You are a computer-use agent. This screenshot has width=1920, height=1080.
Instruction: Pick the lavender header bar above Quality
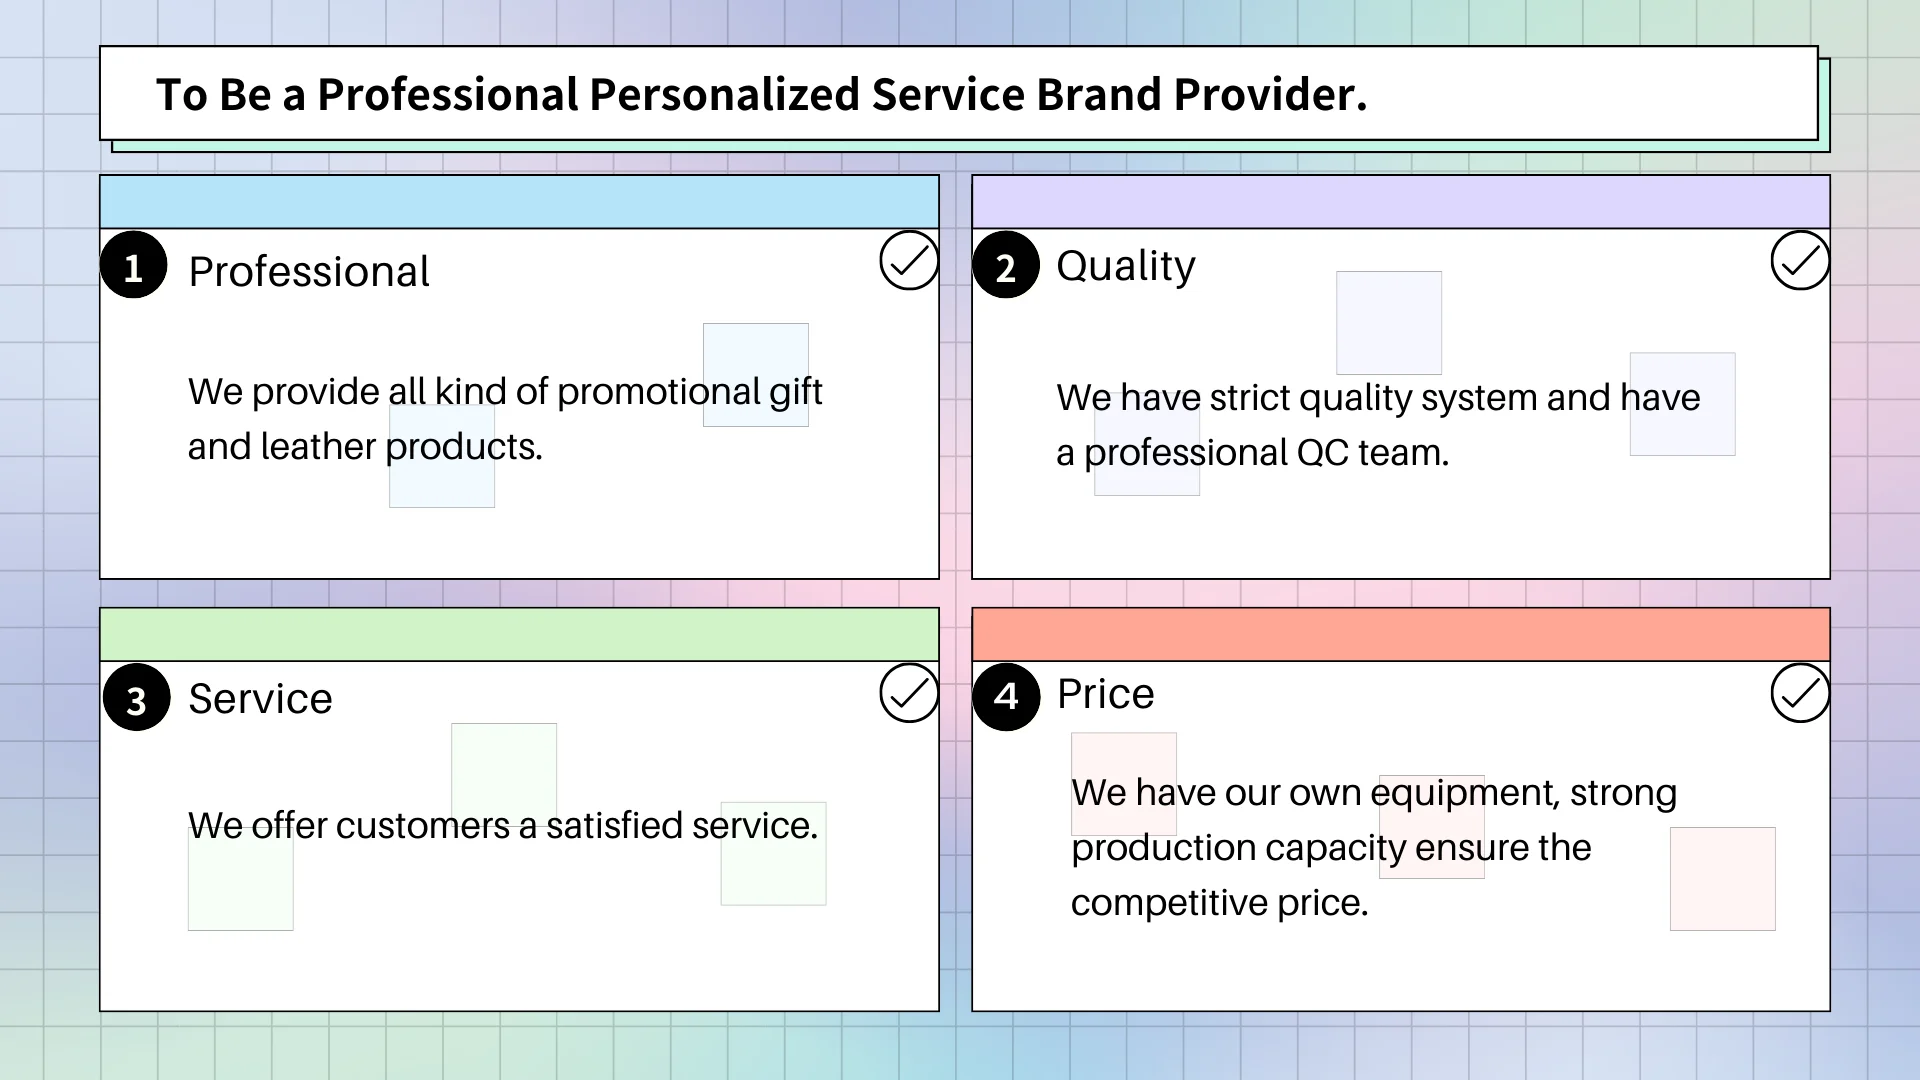point(1400,202)
